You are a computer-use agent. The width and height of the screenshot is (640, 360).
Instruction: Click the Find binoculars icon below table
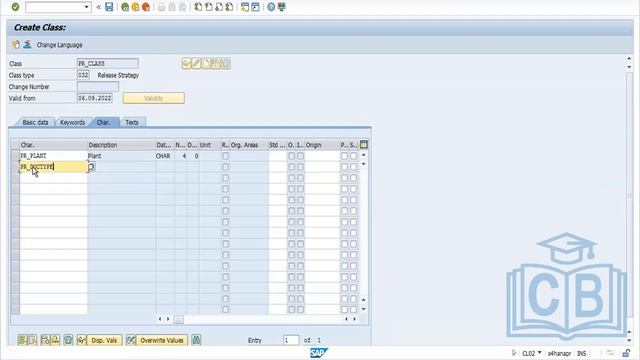pyautogui.click(x=196, y=340)
